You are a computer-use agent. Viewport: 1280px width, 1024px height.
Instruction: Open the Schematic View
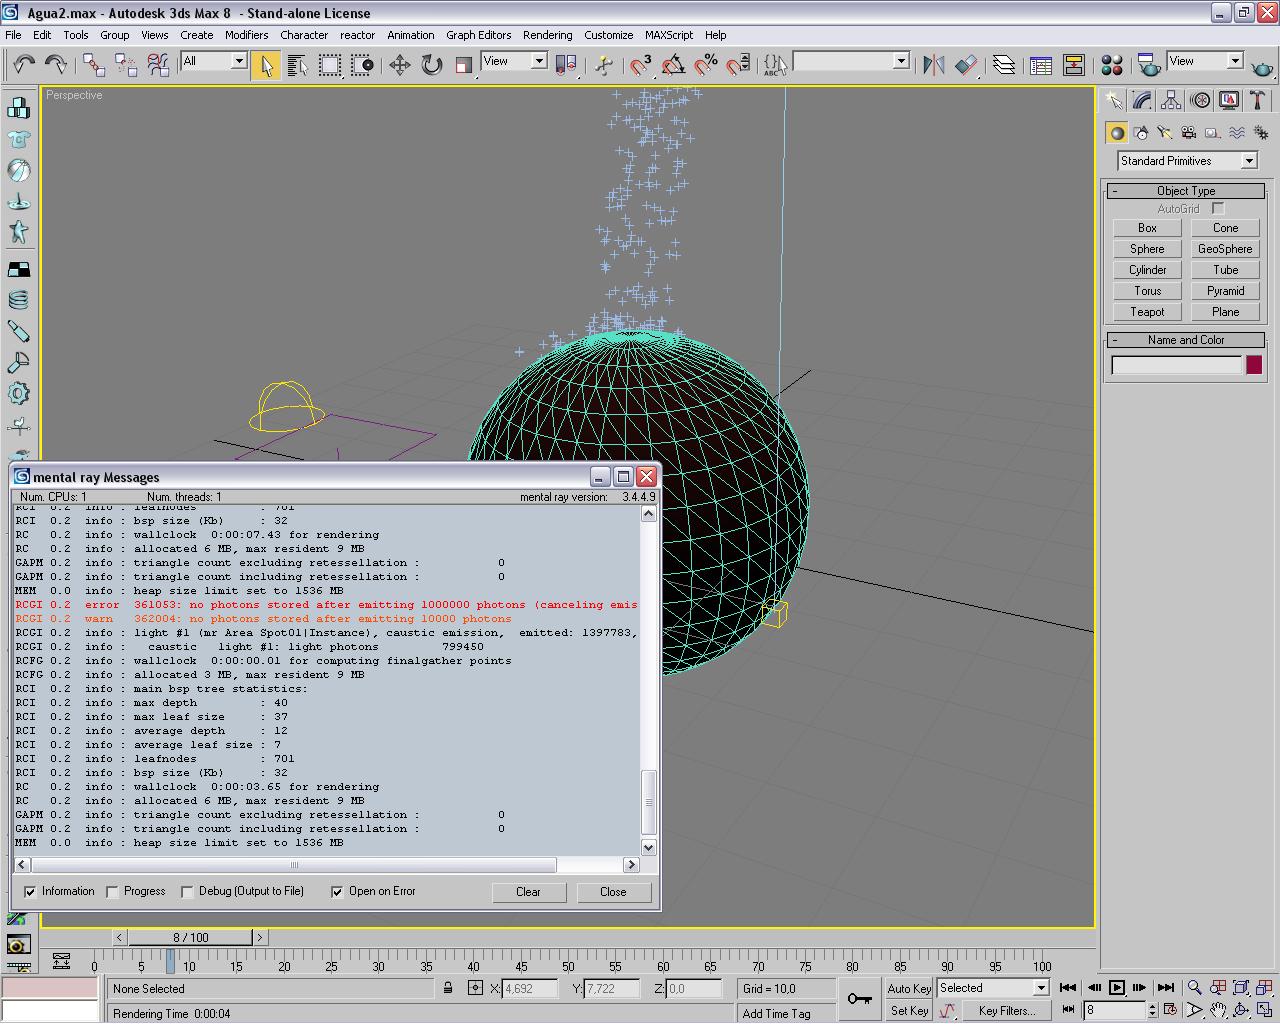click(1074, 65)
